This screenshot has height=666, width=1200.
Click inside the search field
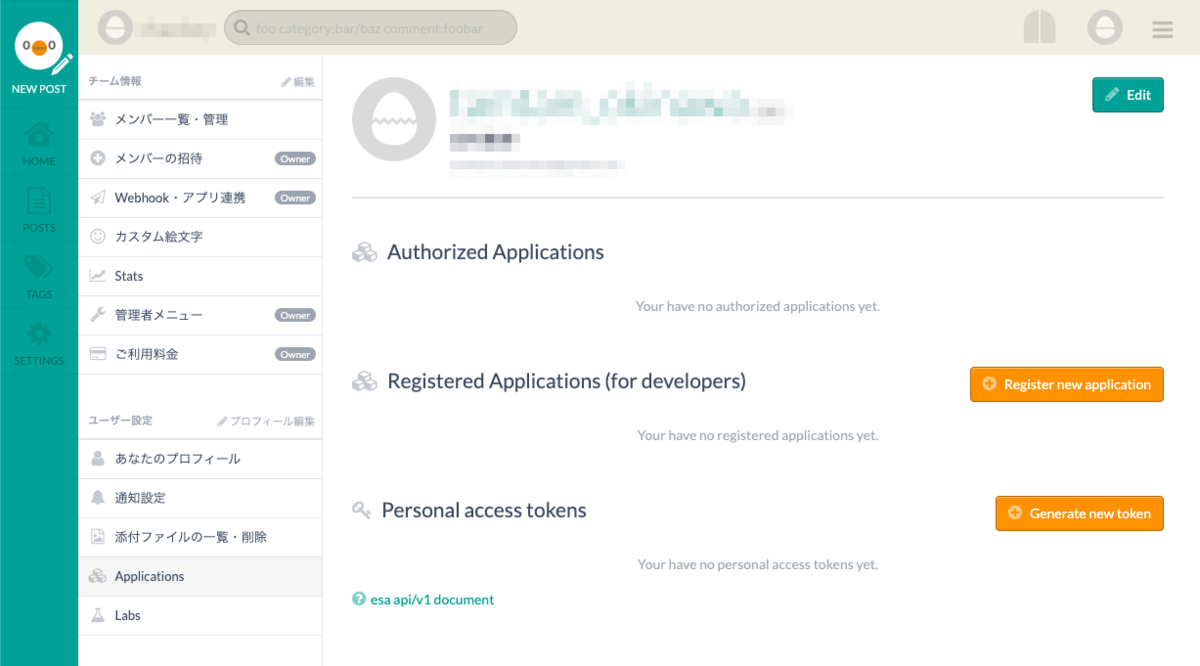tap(370, 28)
